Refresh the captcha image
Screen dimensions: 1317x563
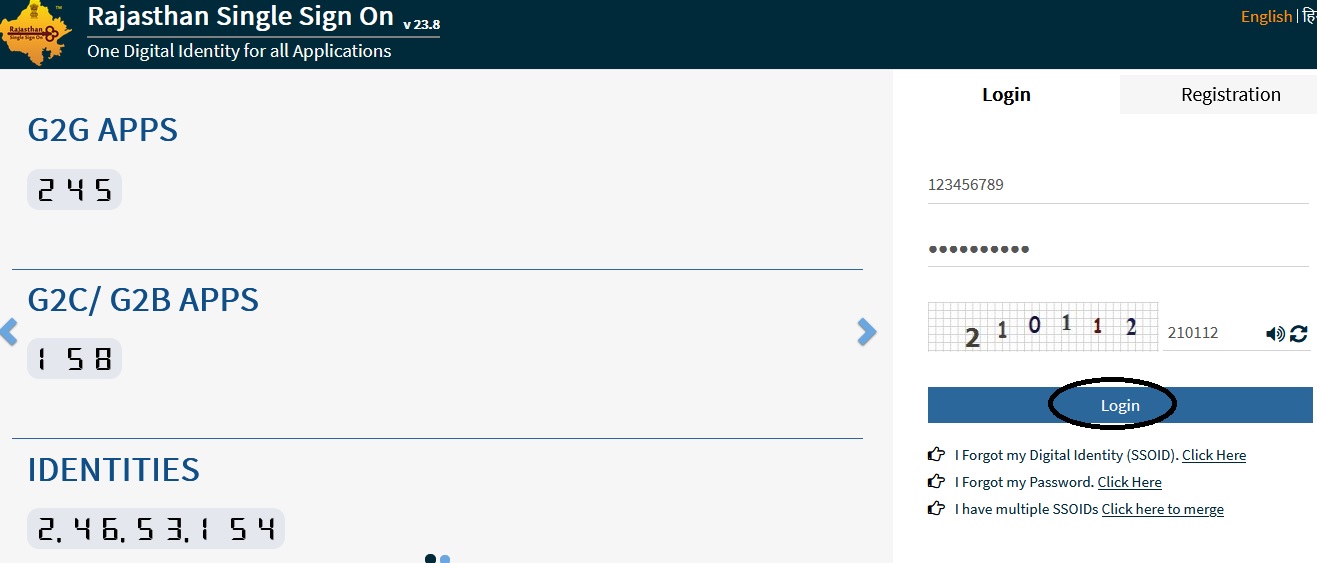1299,334
